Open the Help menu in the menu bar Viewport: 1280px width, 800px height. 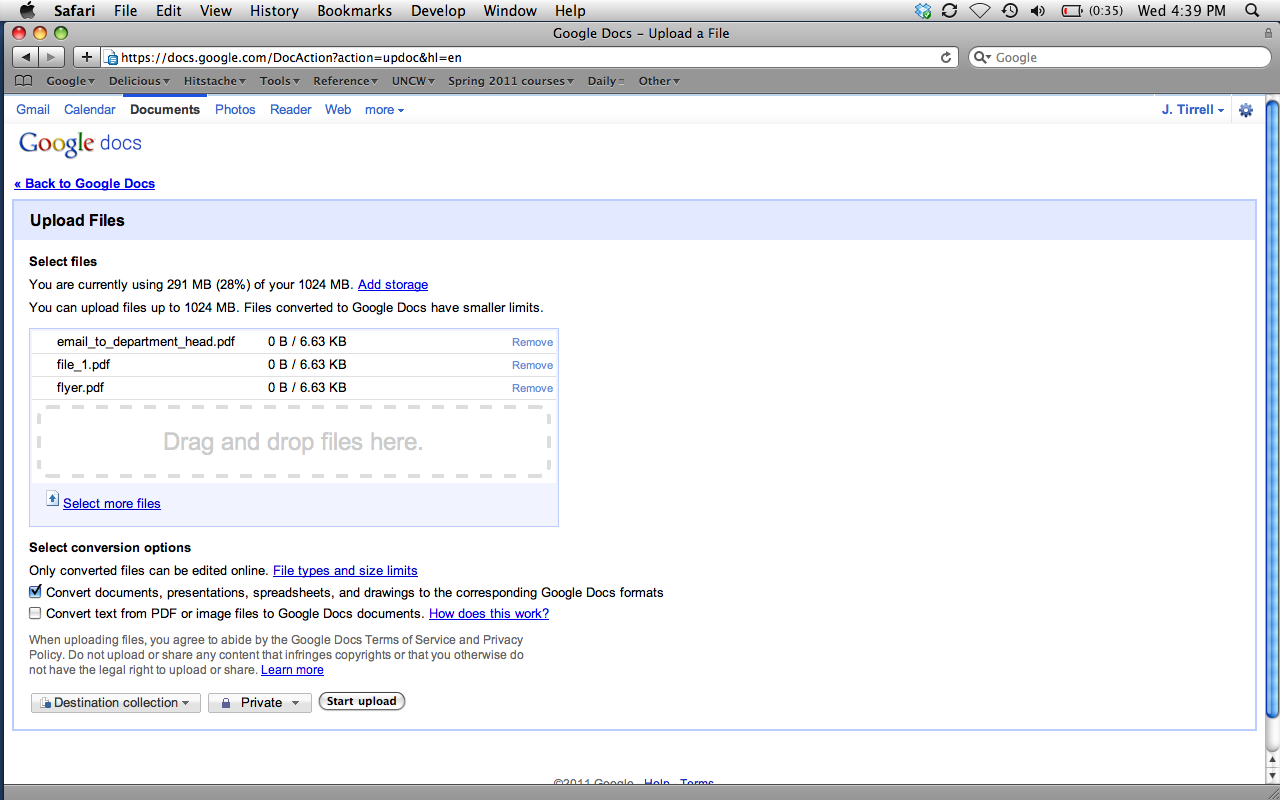coord(570,11)
